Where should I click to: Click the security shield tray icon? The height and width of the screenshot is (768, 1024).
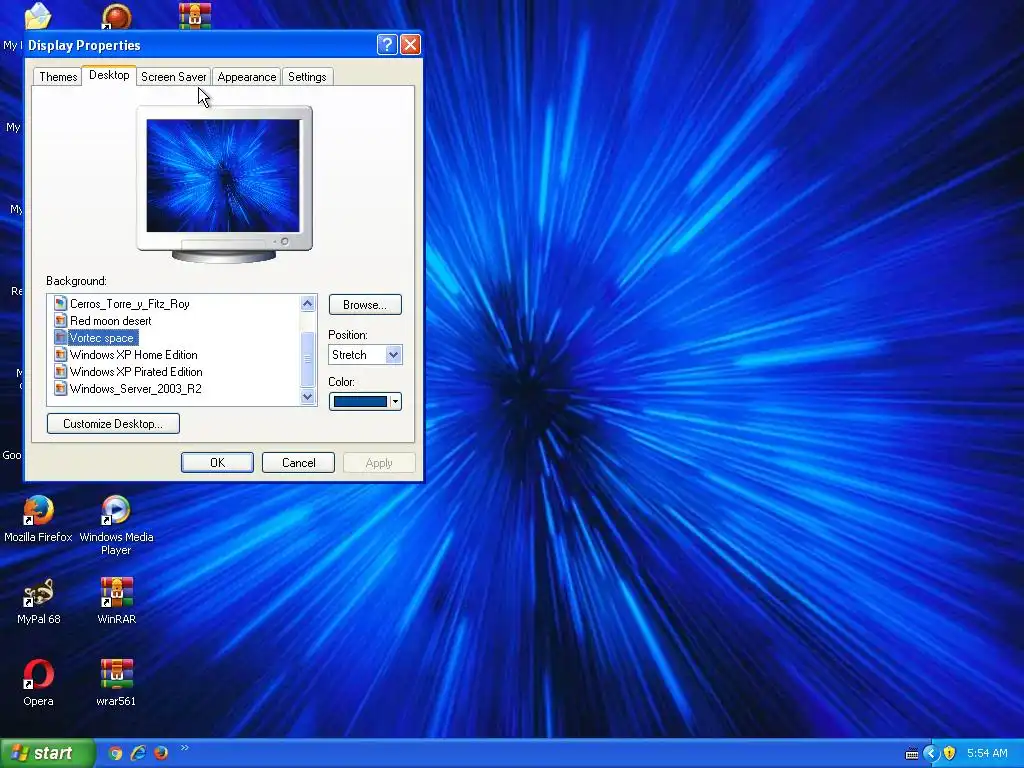pyautogui.click(x=950, y=754)
